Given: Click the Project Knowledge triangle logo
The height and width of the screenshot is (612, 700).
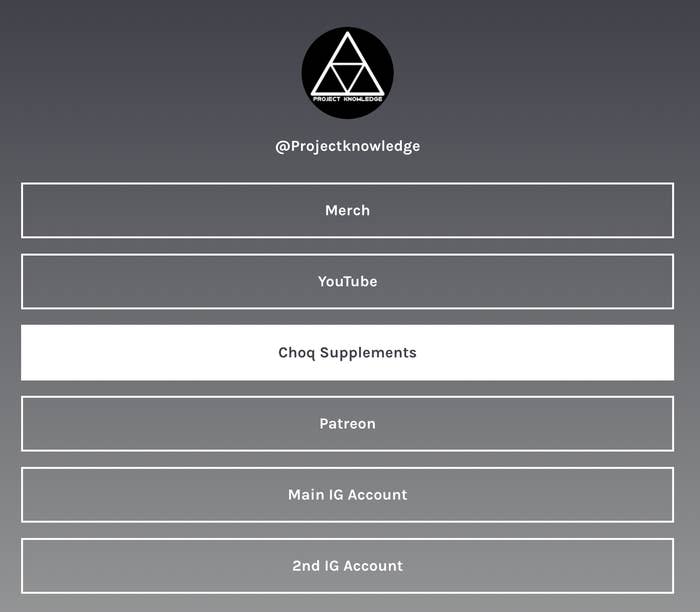Looking at the screenshot, I should [347, 73].
